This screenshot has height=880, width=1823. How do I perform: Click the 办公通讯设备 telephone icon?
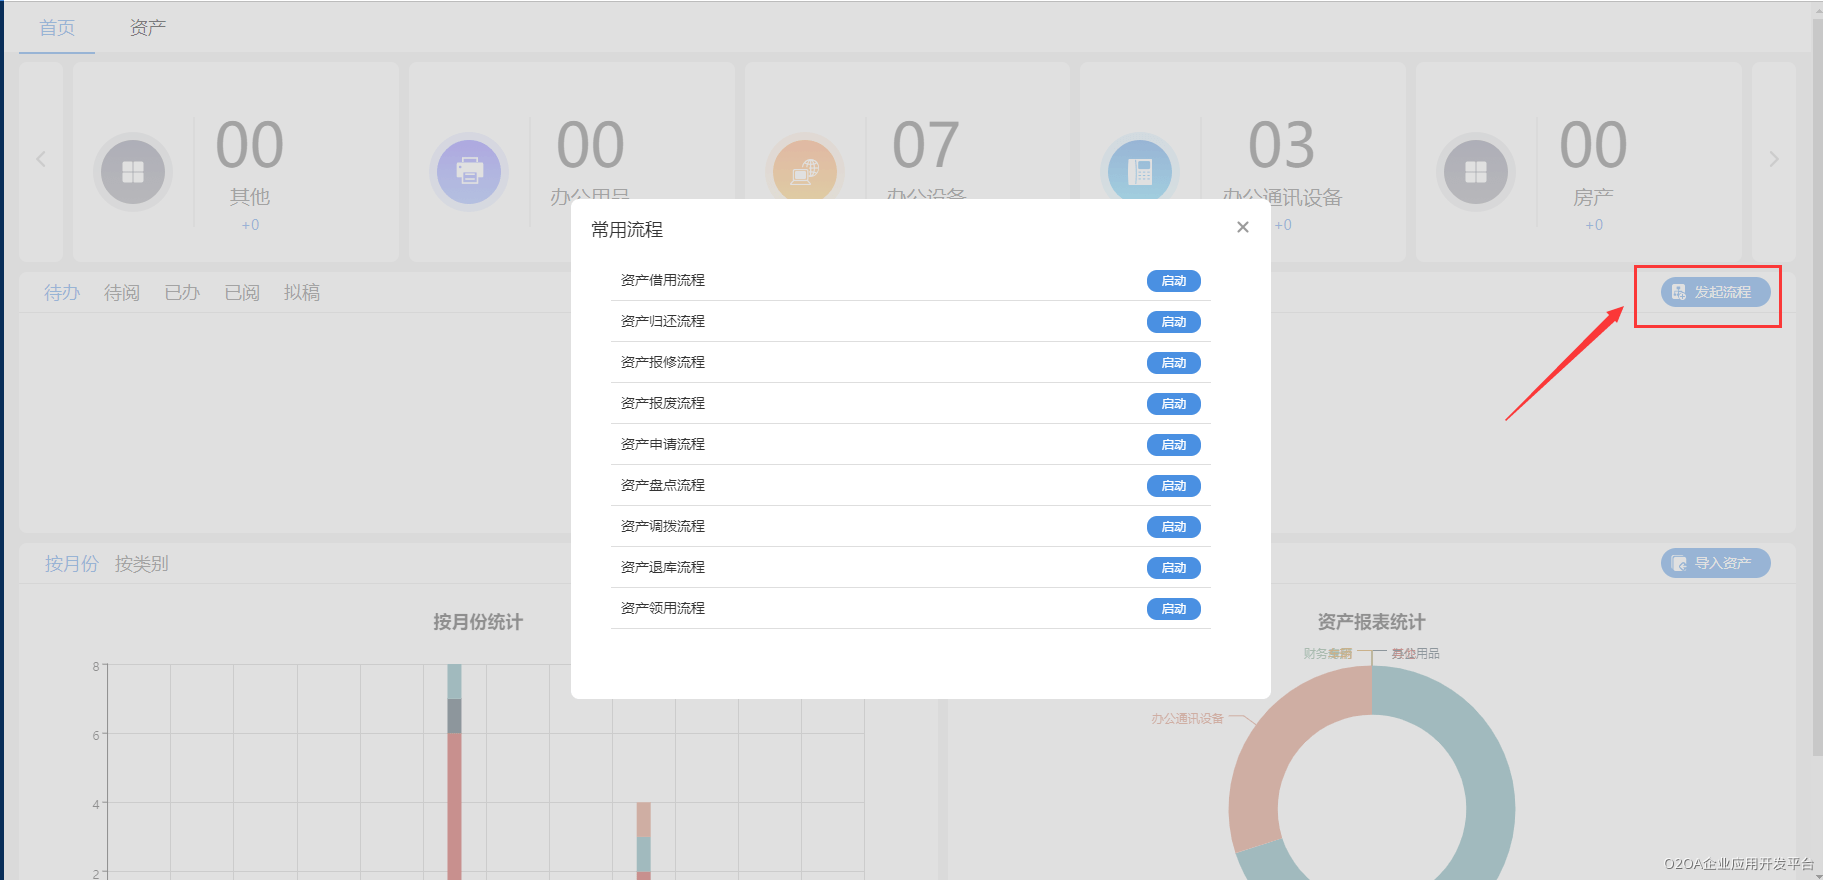[x=1140, y=172]
